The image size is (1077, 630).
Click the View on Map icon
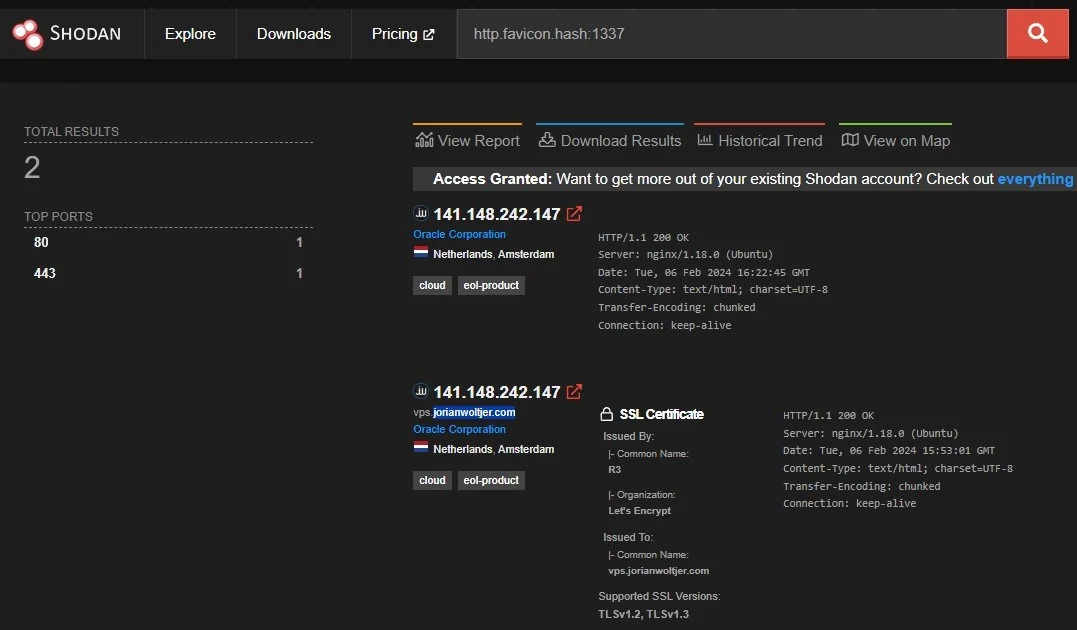tap(850, 139)
